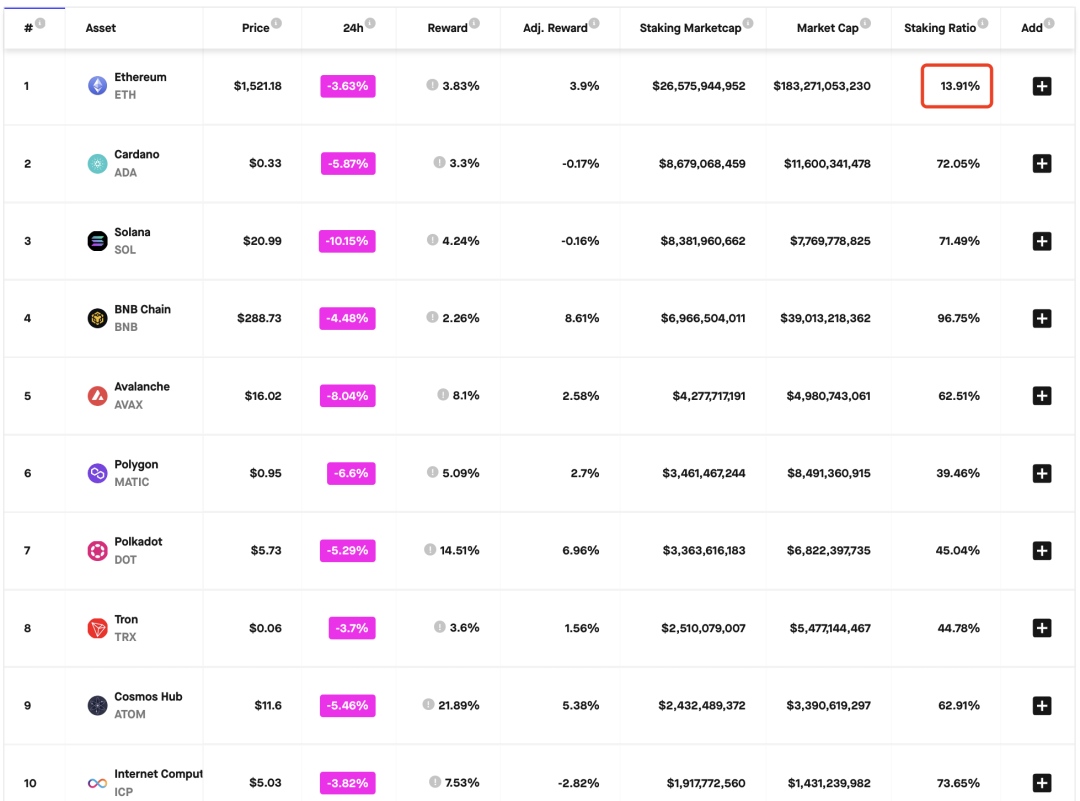This screenshot has height=801, width=1080.
Task: Open the Cardano asset name link
Action: (136, 154)
